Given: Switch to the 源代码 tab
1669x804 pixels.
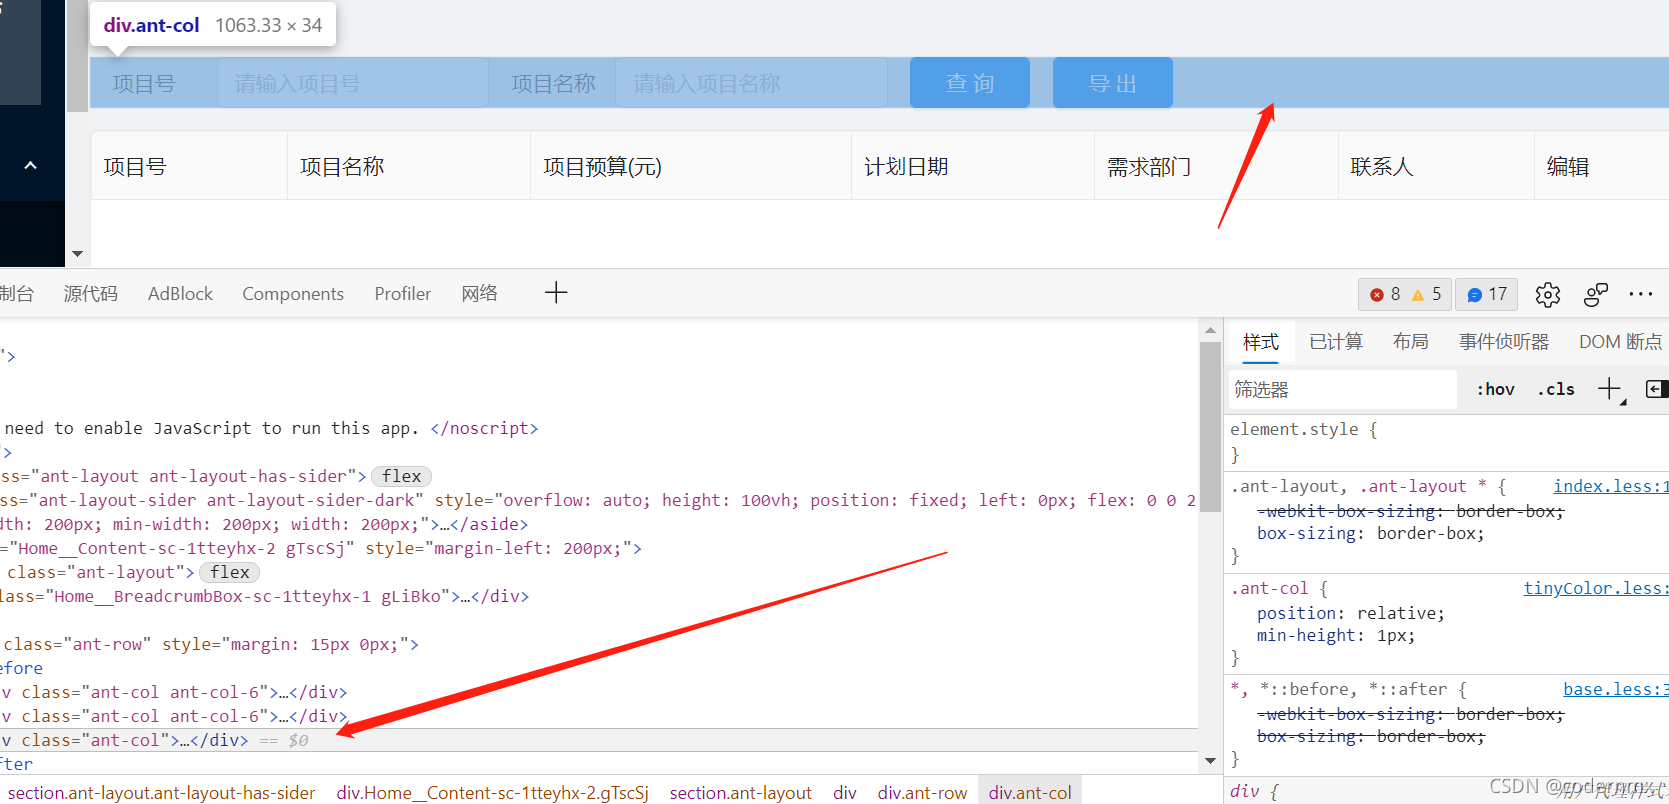Looking at the screenshot, I should point(90,293).
